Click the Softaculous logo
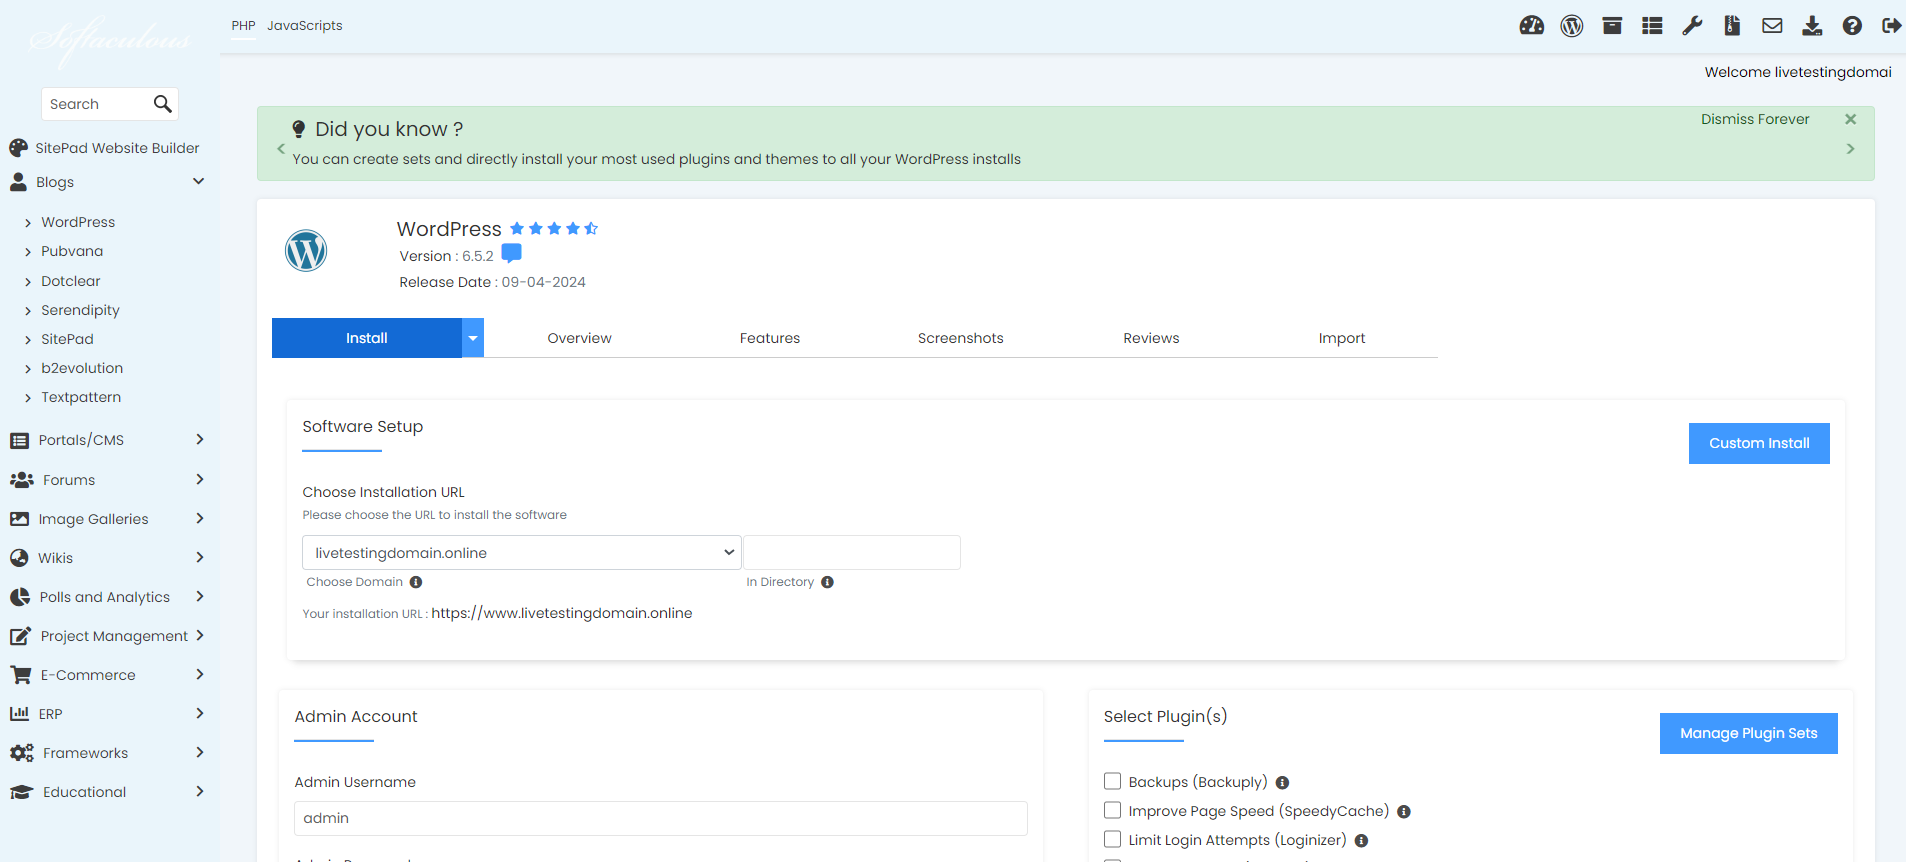This screenshot has width=1906, height=862. (x=109, y=41)
